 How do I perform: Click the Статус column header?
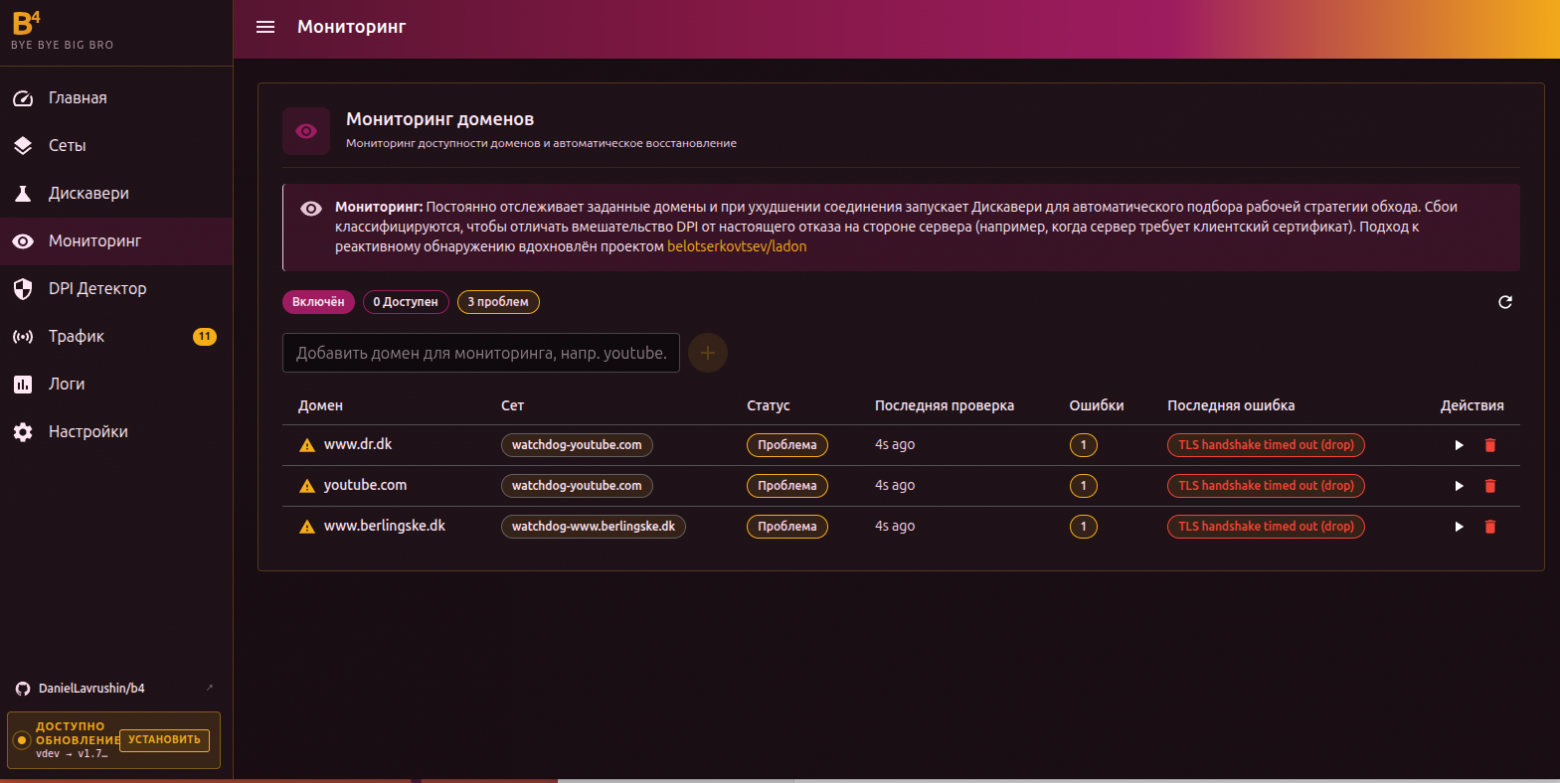click(768, 406)
